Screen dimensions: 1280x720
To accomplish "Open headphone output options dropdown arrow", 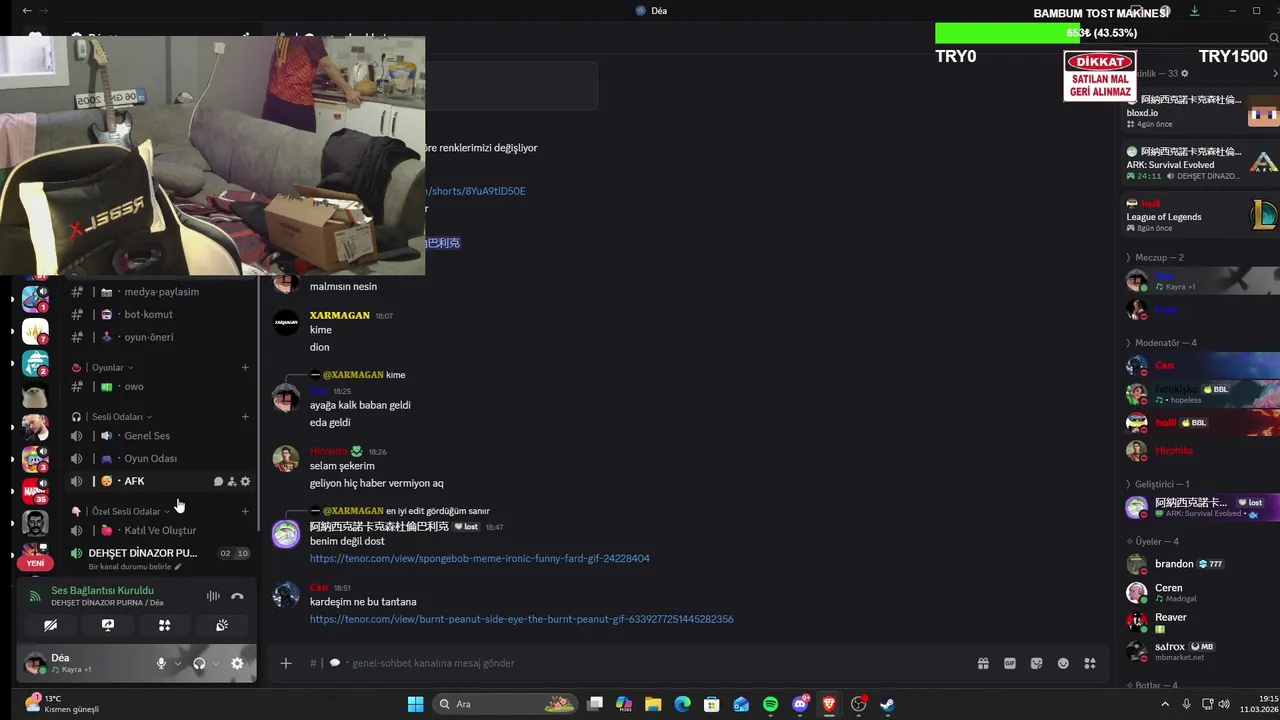I will click(x=215, y=663).
